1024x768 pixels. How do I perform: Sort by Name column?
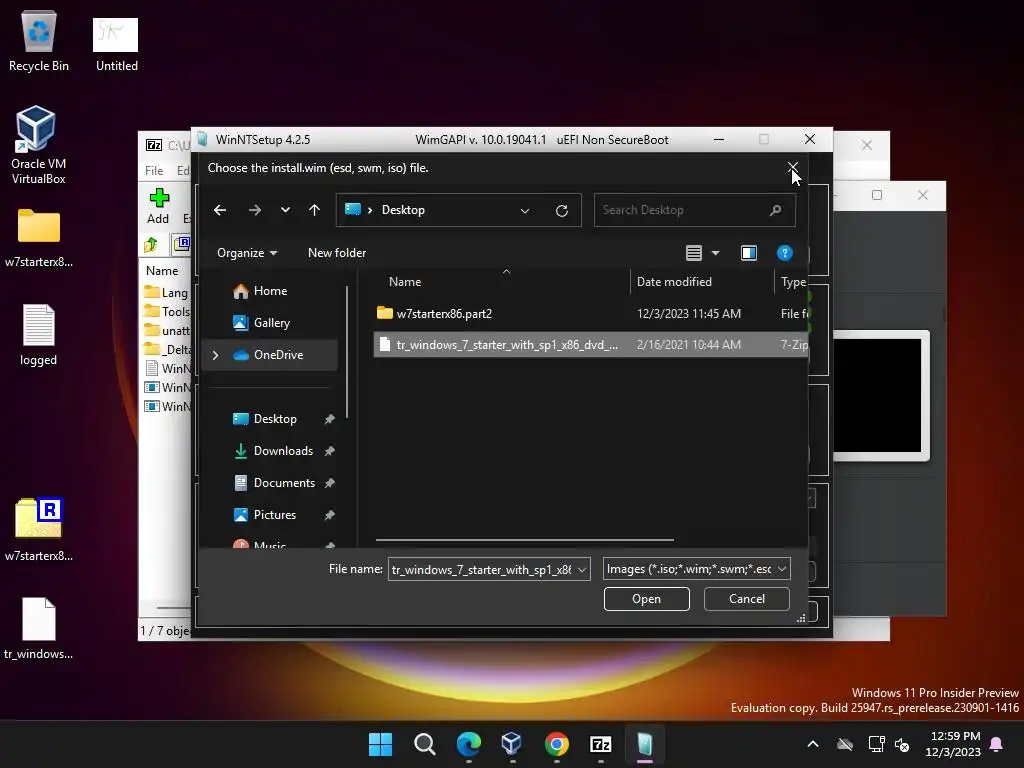[405, 282]
